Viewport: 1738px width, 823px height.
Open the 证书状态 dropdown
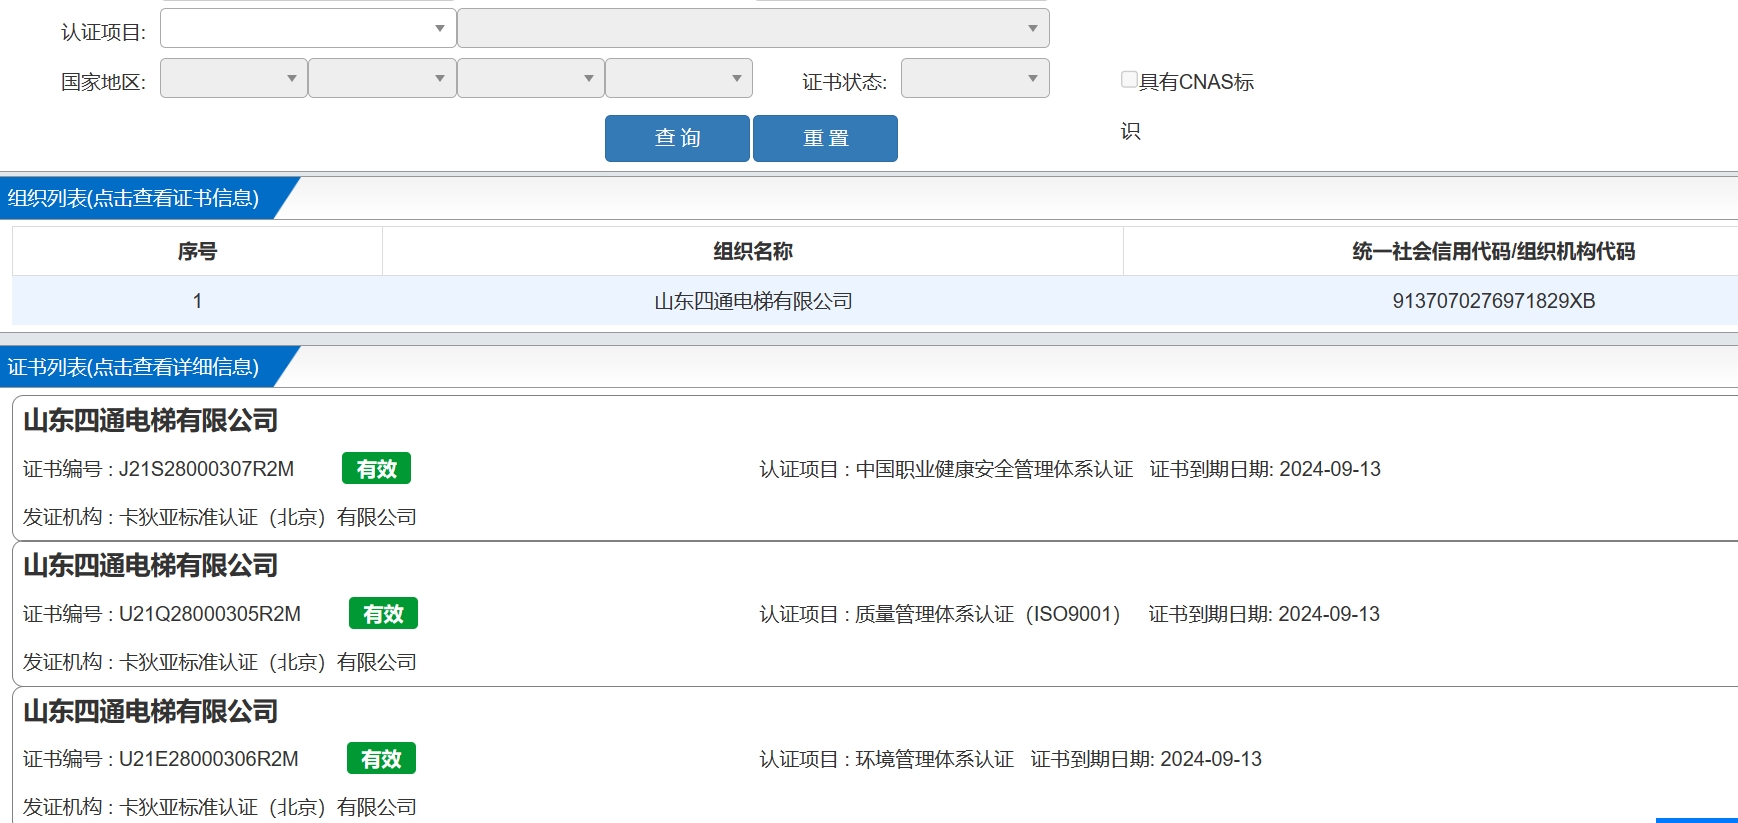975,78
